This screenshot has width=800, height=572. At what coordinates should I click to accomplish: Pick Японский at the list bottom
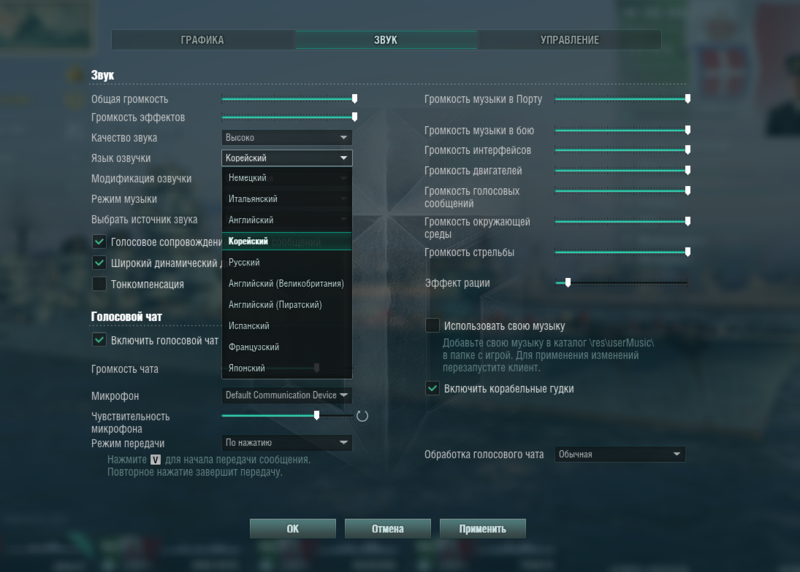[x=287, y=368]
